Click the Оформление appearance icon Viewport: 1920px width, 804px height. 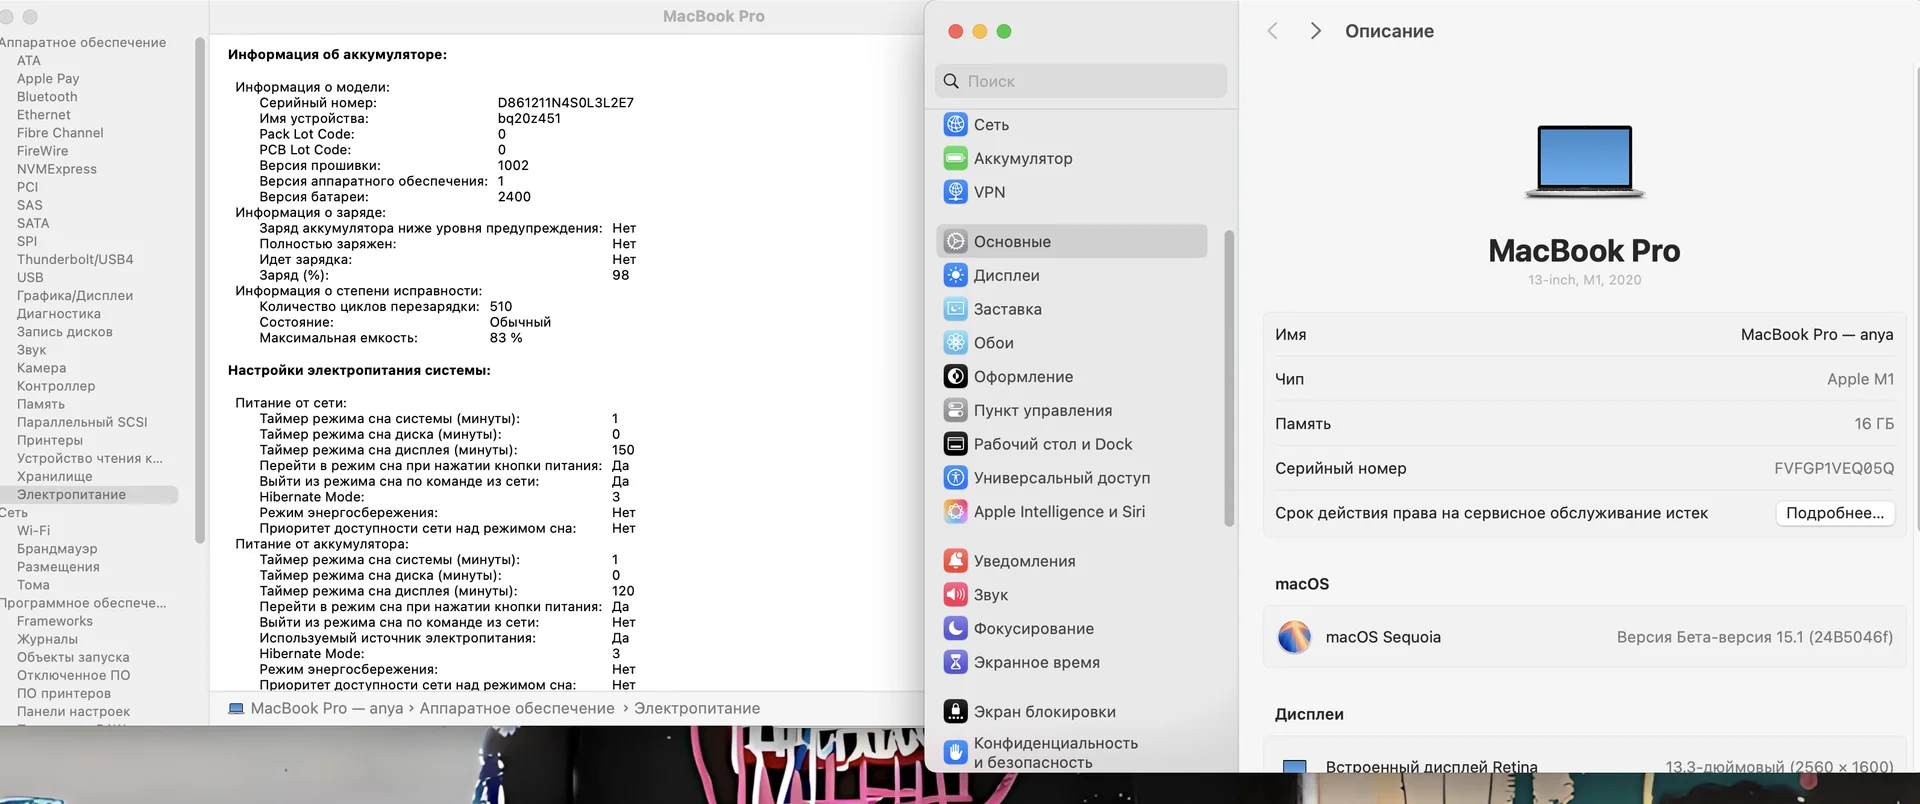[956, 377]
